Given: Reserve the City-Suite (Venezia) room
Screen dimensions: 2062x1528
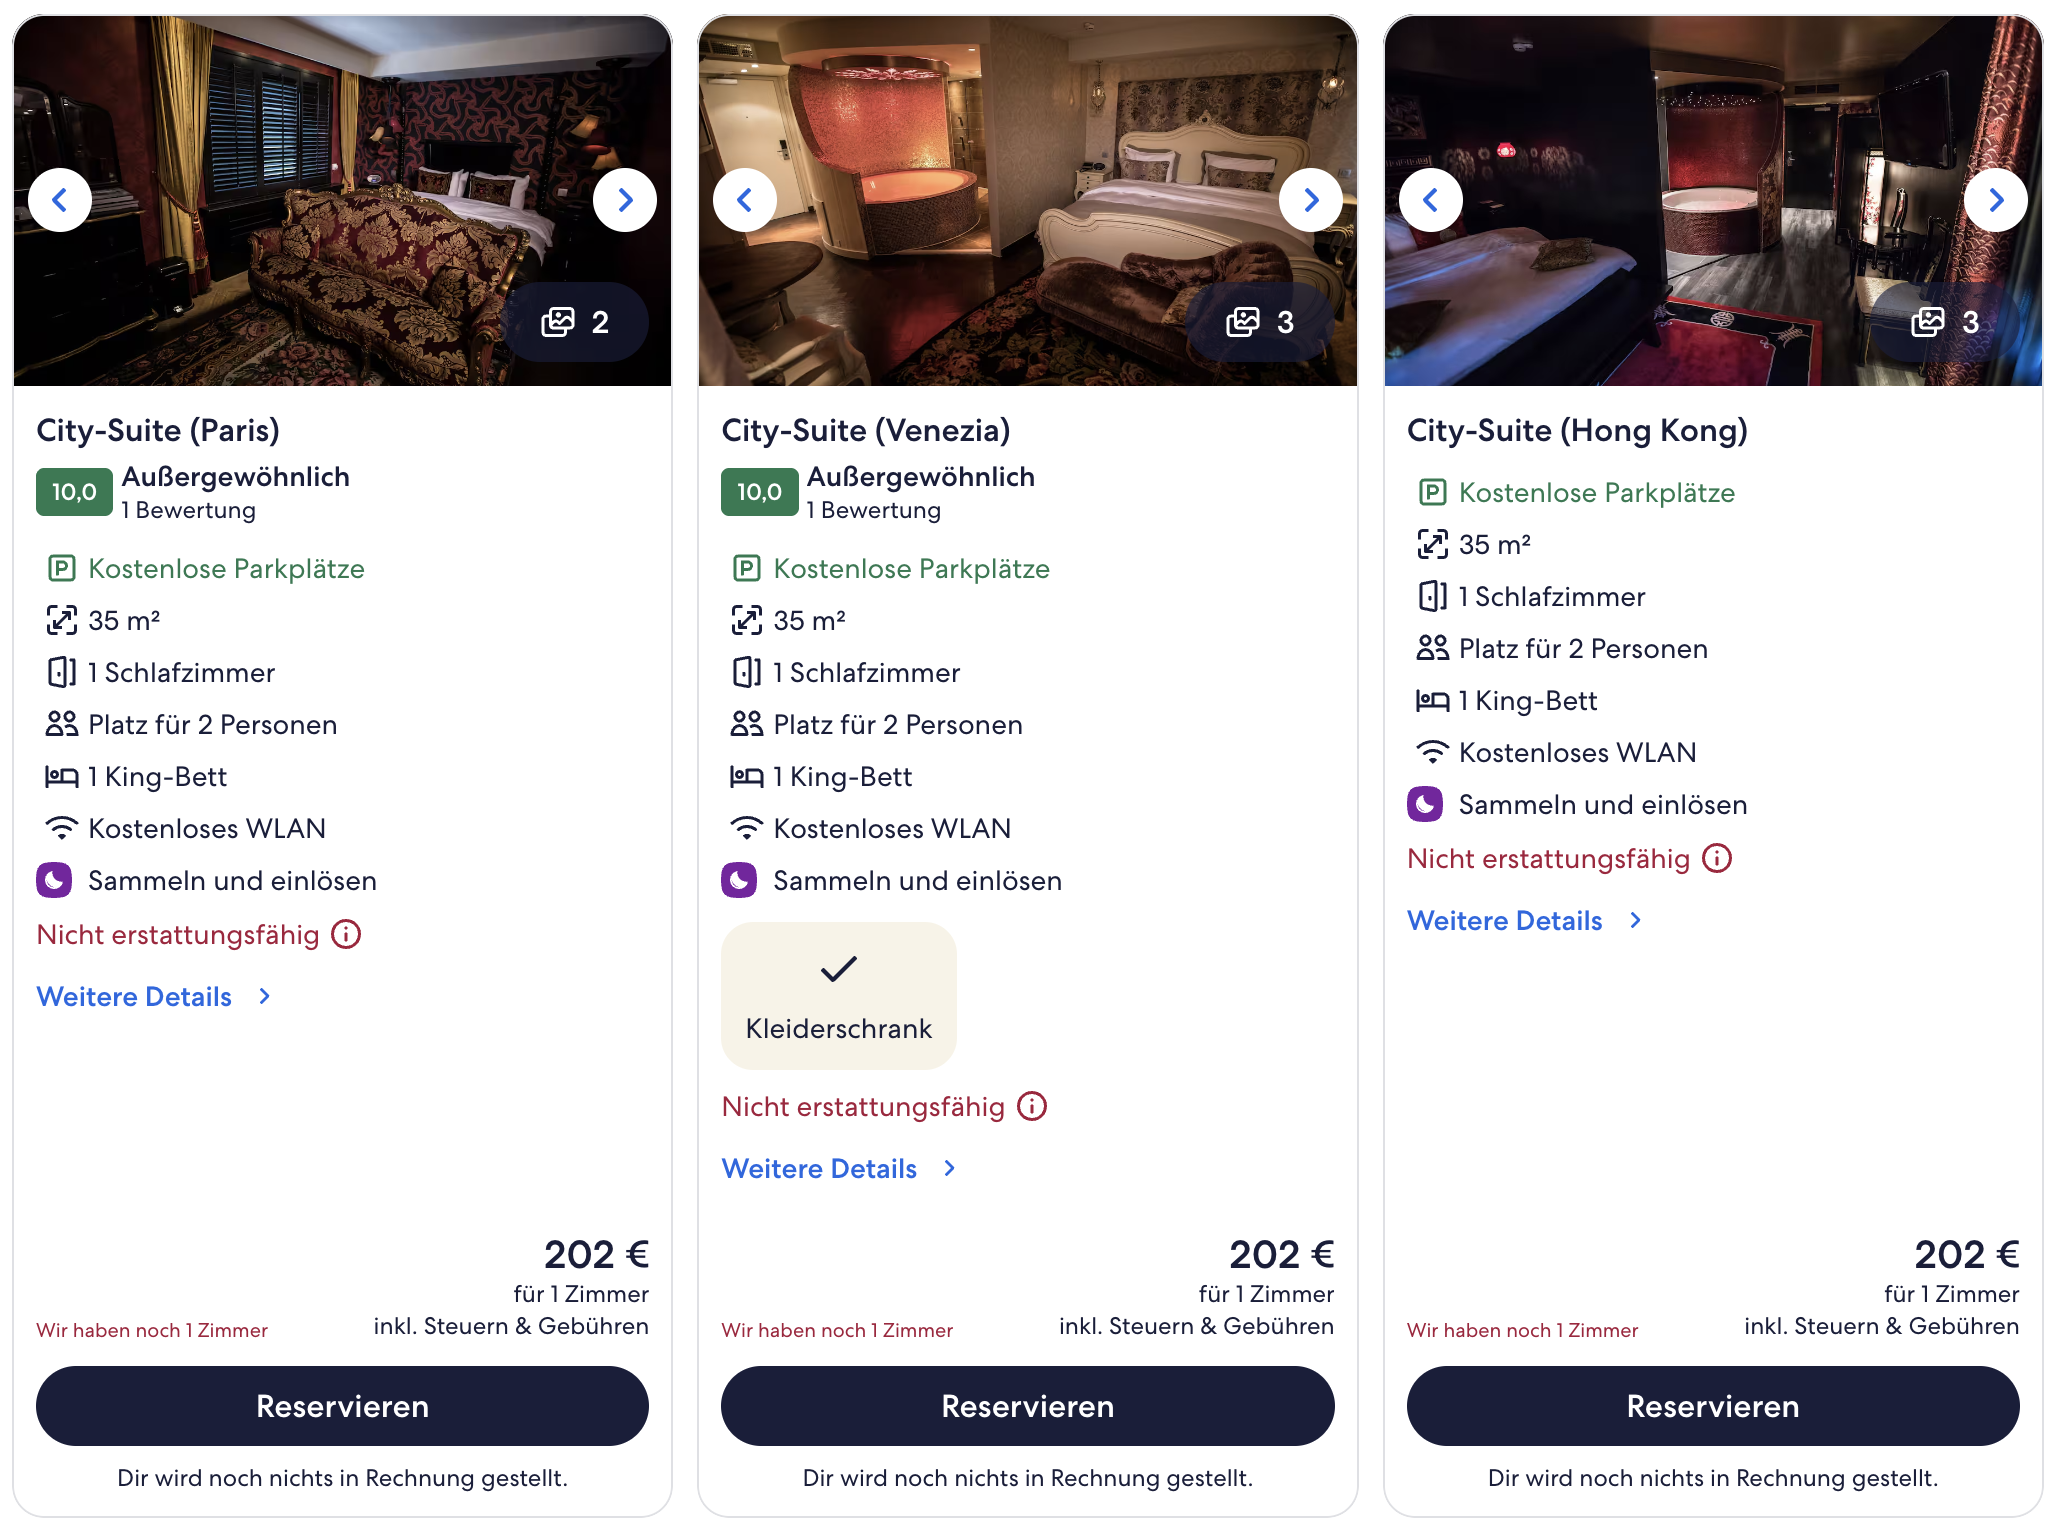Looking at the screenshot, I should click(1027, 1406).
